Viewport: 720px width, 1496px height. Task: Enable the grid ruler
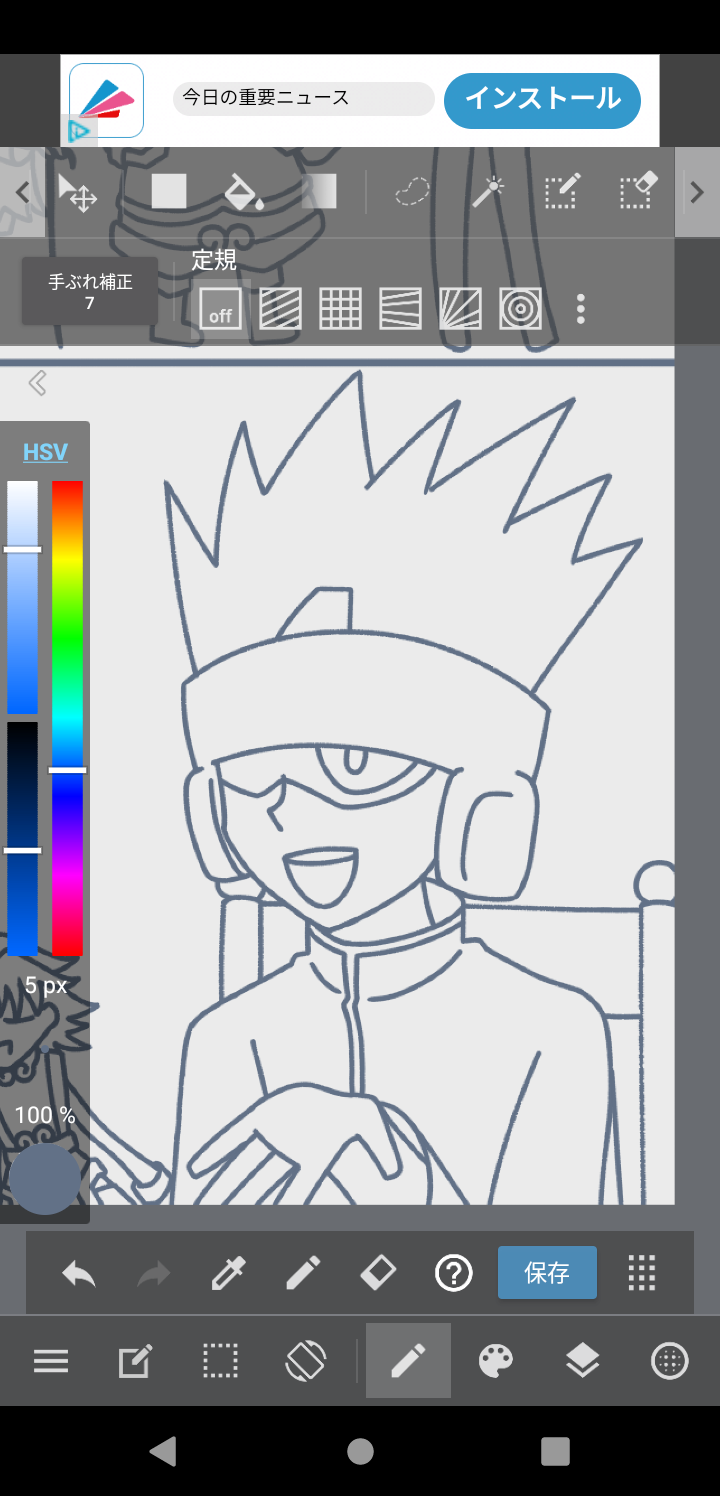(x=341, y=308)
